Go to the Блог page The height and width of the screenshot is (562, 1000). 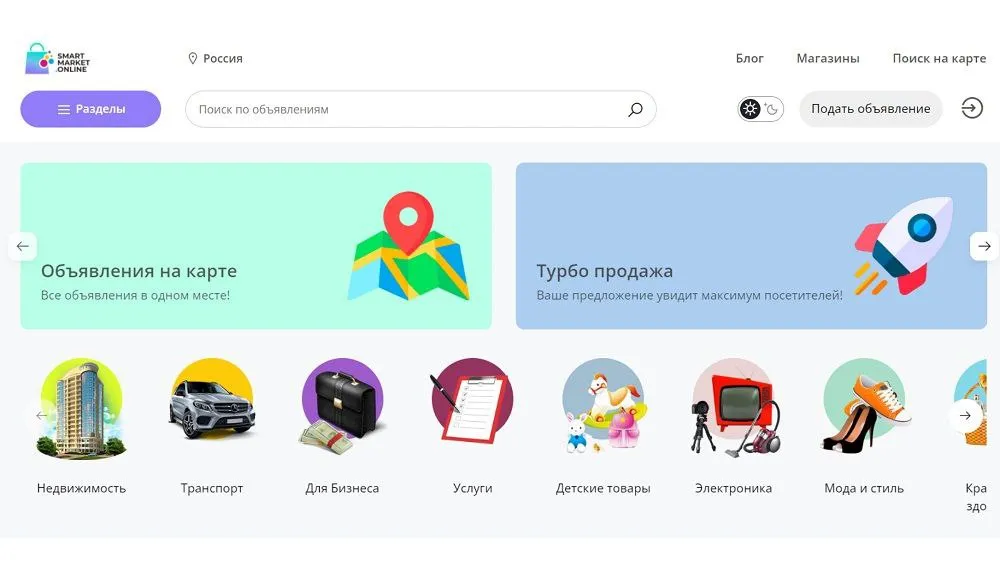(x=749, y=58)
